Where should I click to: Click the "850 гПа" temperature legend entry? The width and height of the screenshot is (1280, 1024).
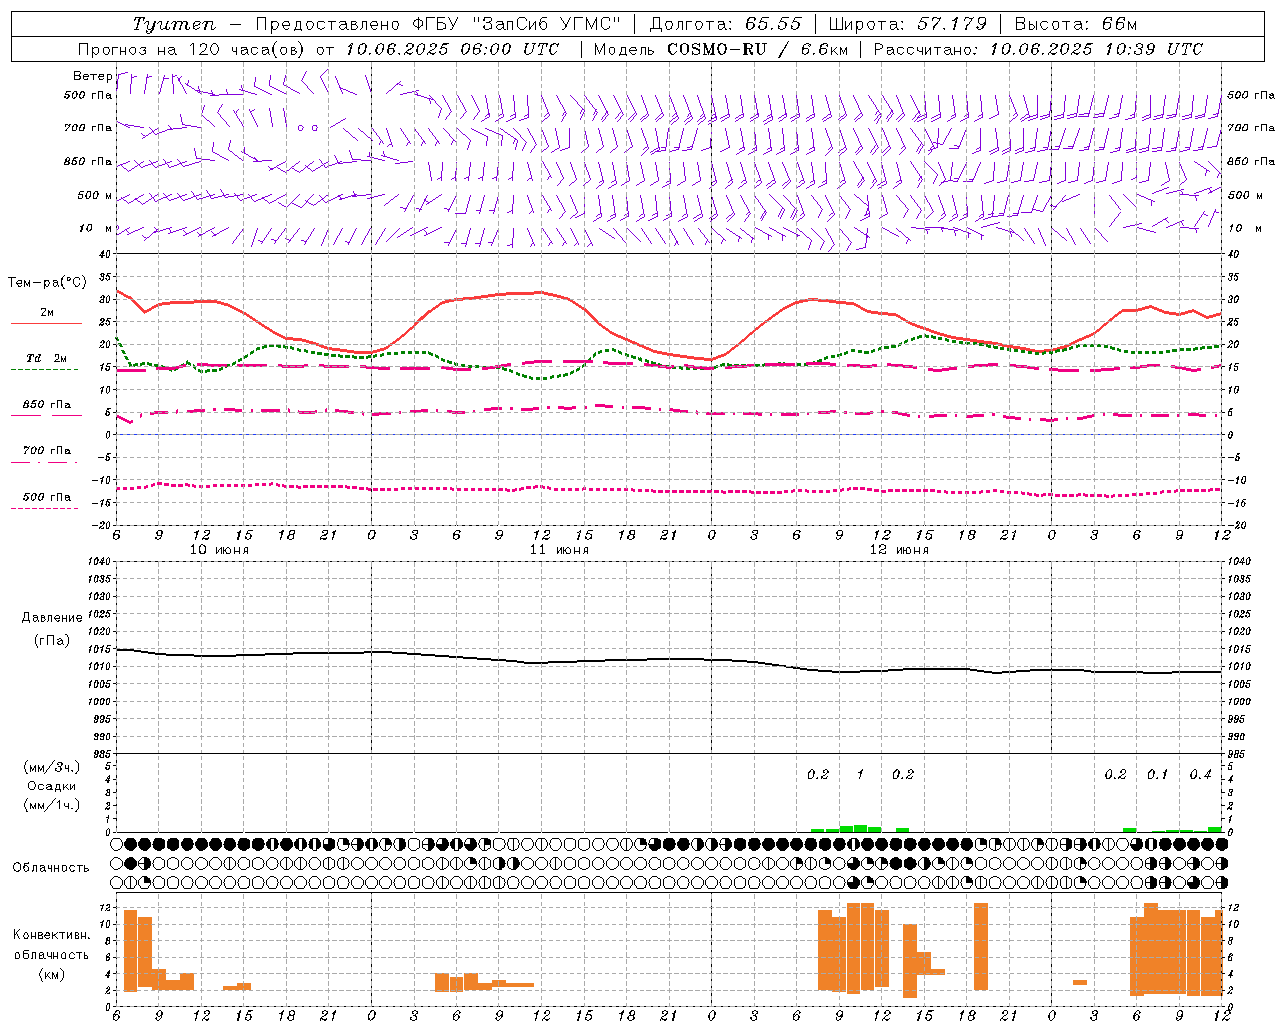pyautogui.click(x=46, y=405)
